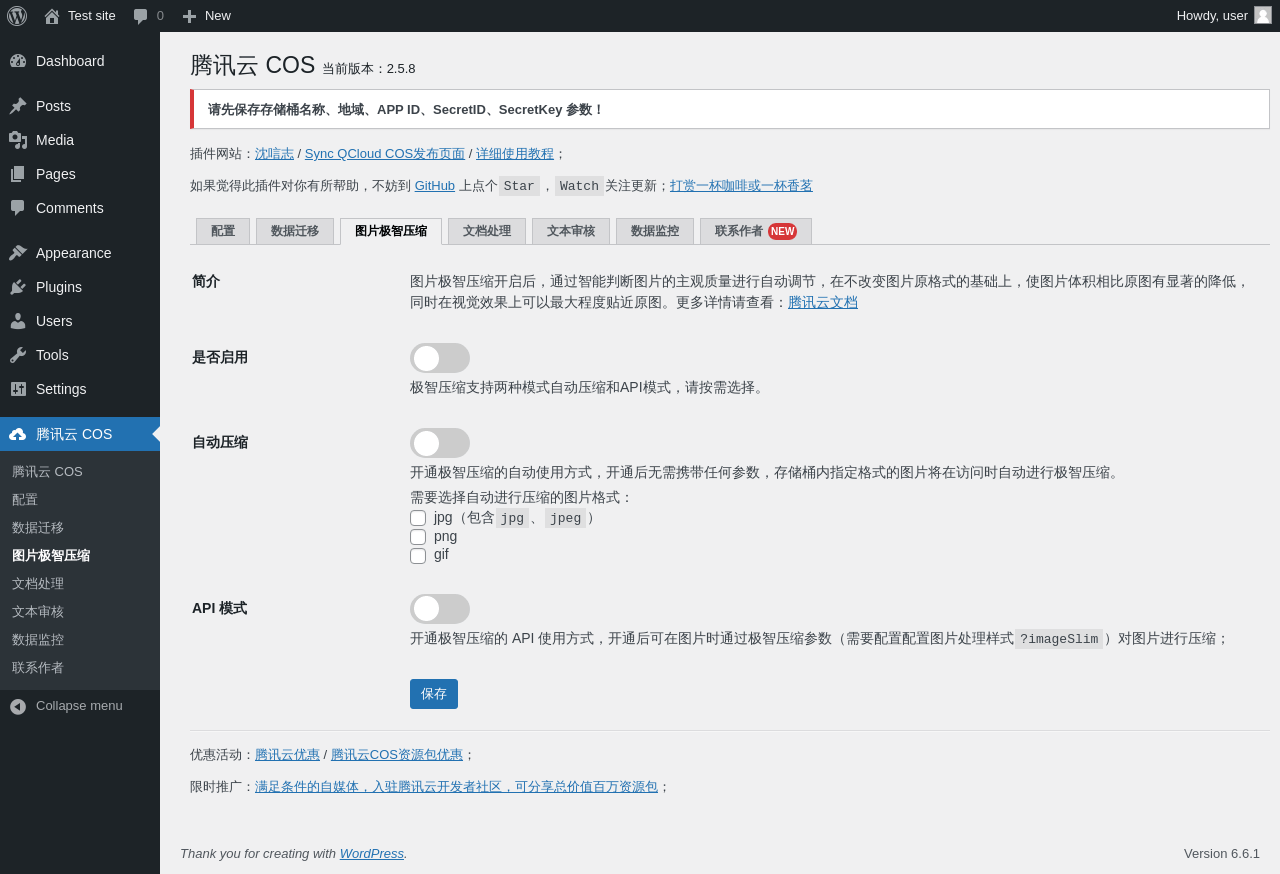Click the WordPress footer link

(x=372, y=854)
